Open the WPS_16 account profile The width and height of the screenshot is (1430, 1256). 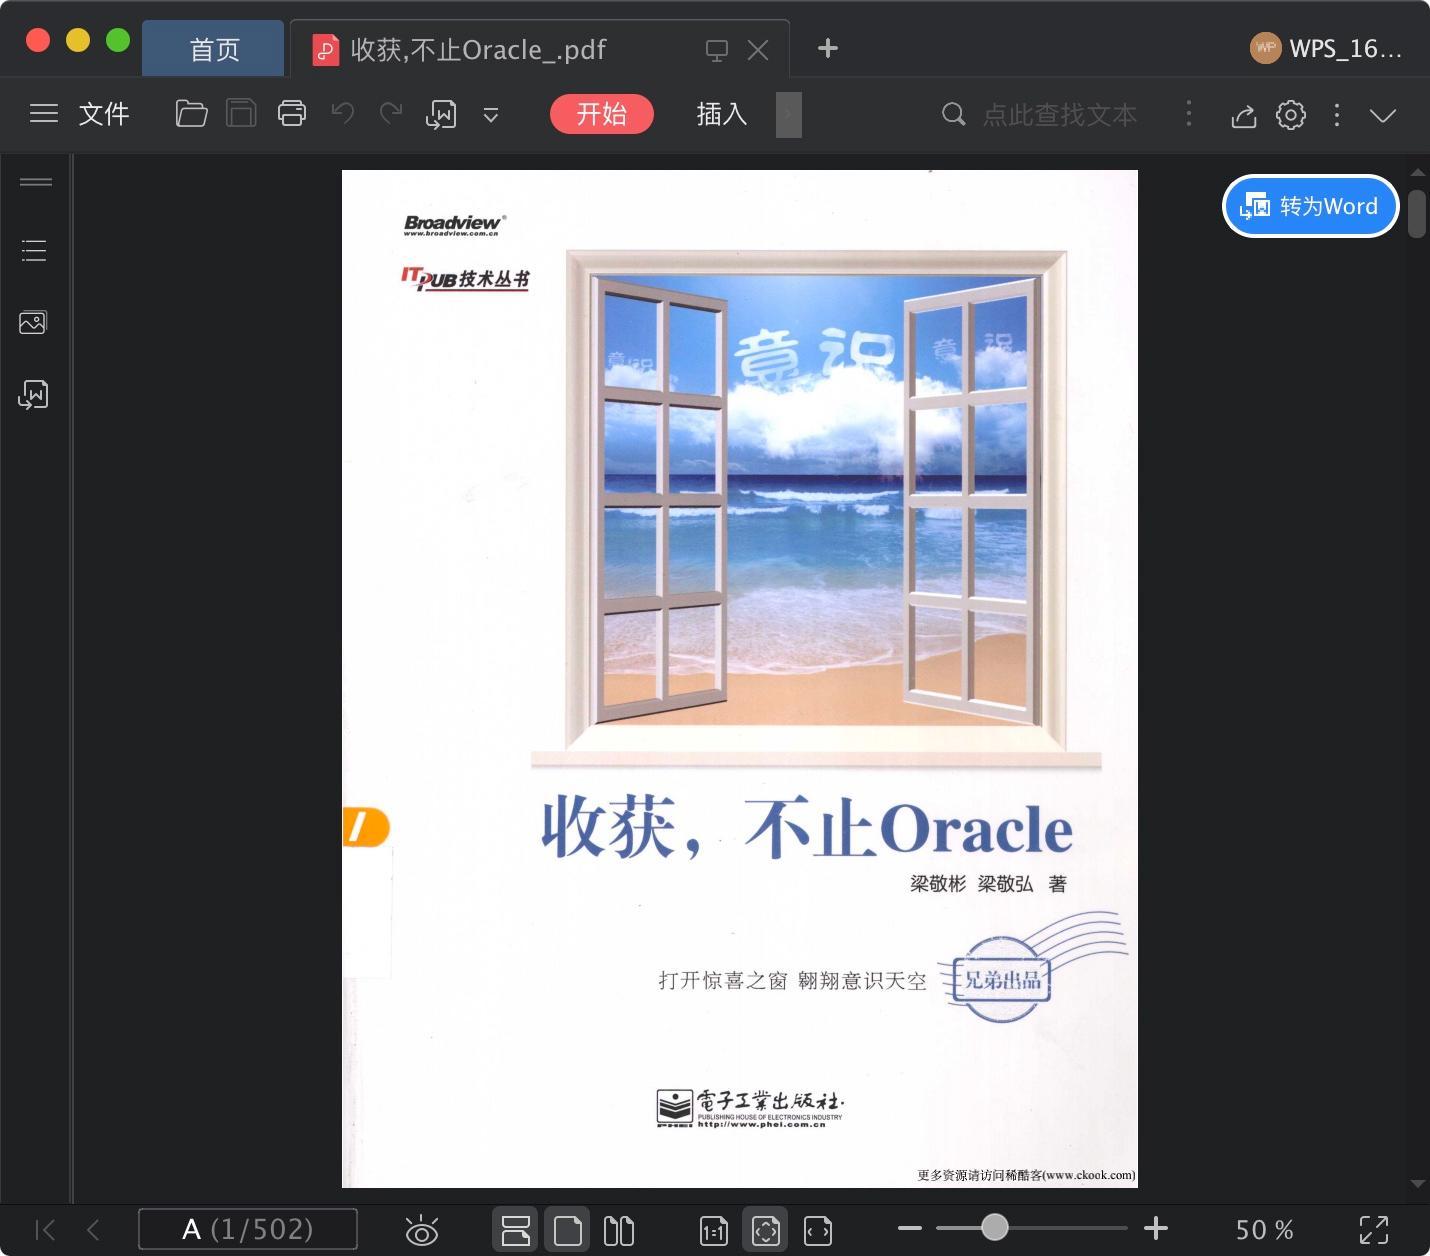1326,48
